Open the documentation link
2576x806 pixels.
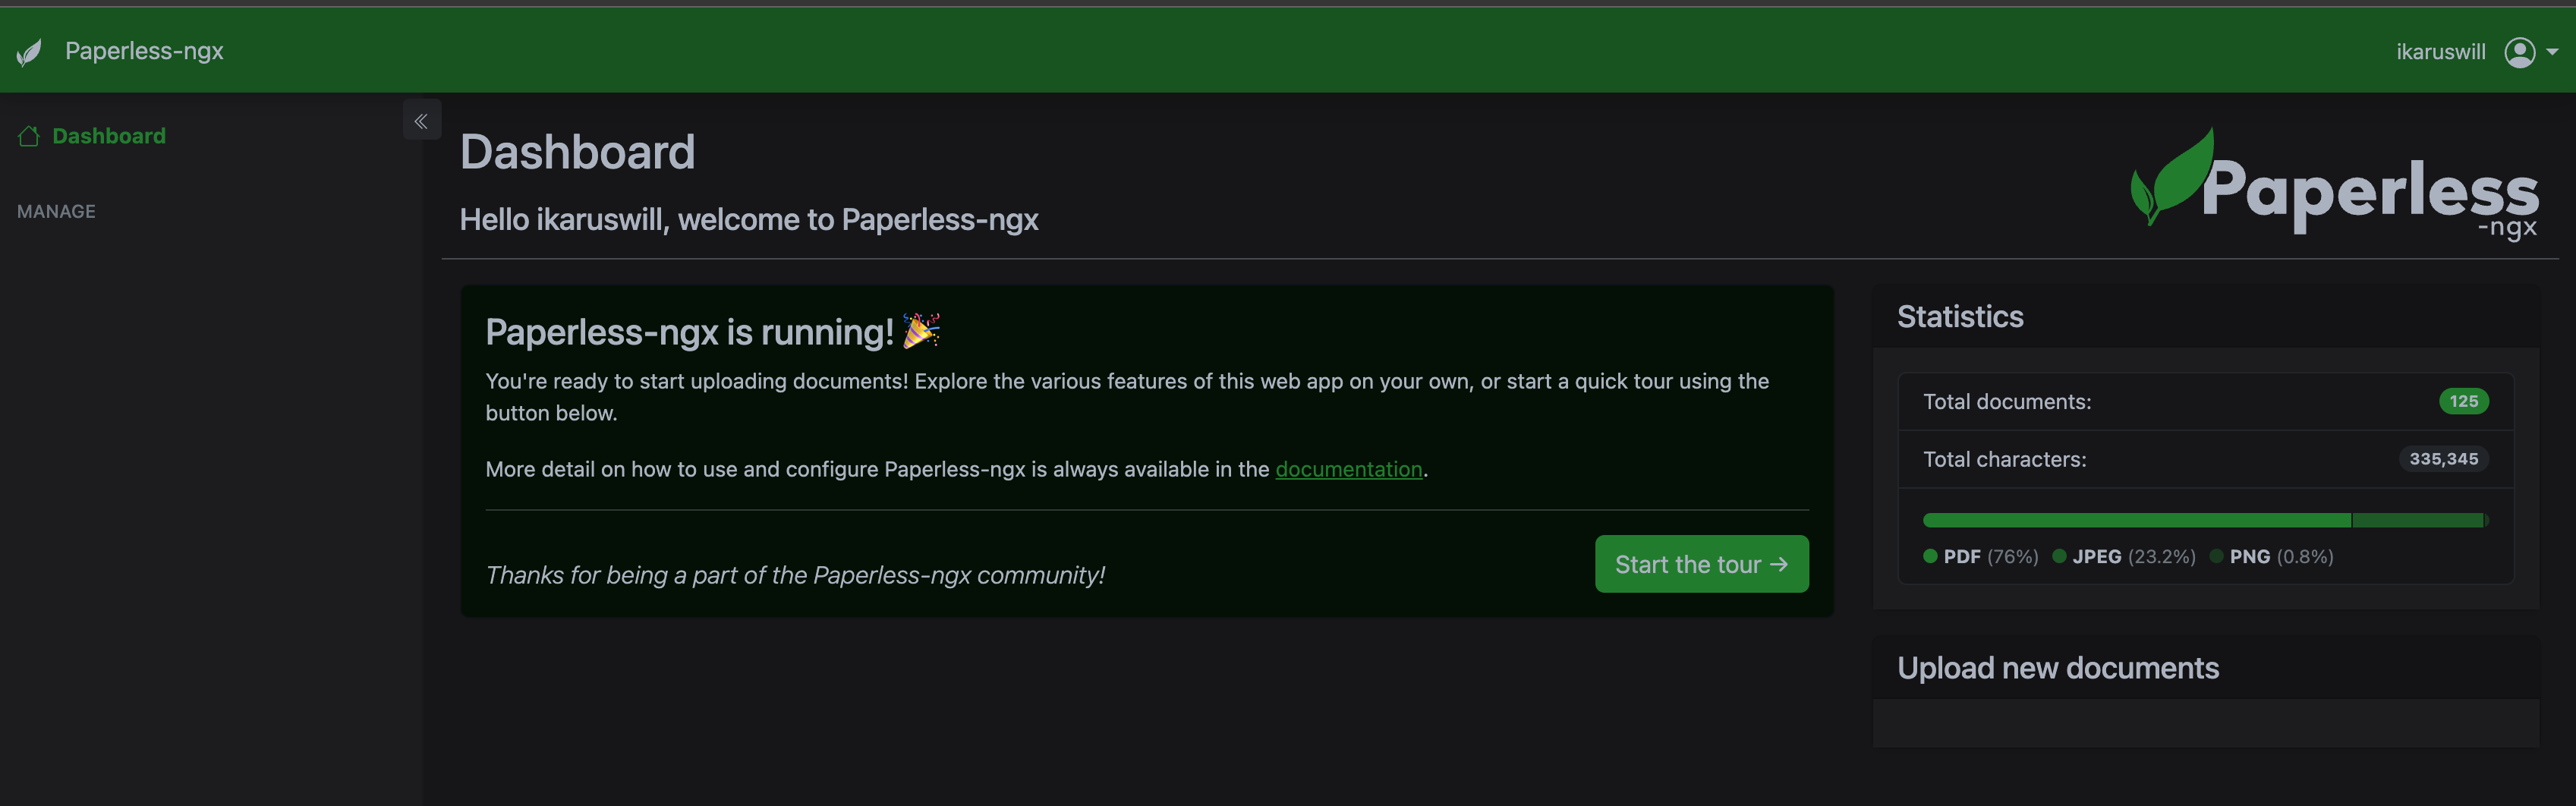pos(1349,469)
